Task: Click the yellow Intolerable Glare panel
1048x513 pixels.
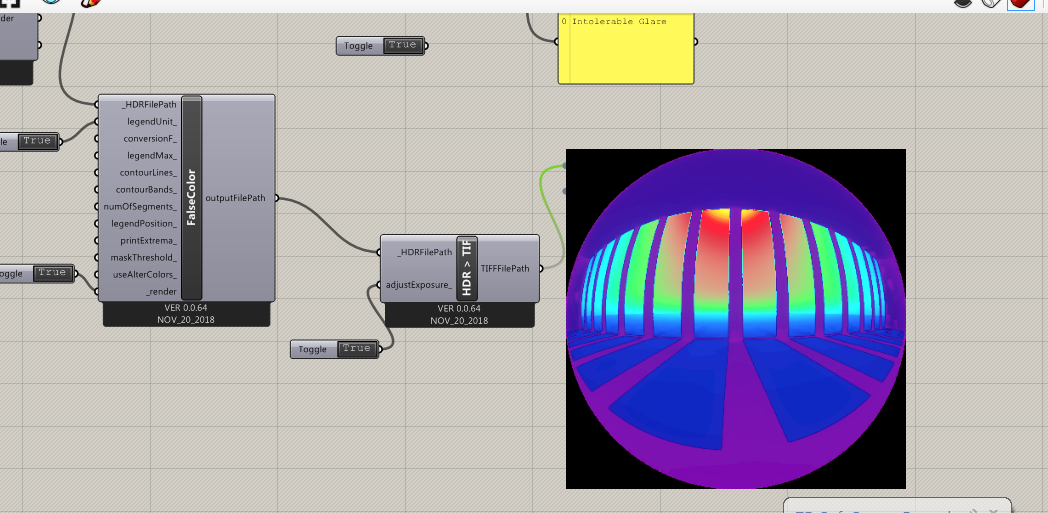Action: click(626, 48)
